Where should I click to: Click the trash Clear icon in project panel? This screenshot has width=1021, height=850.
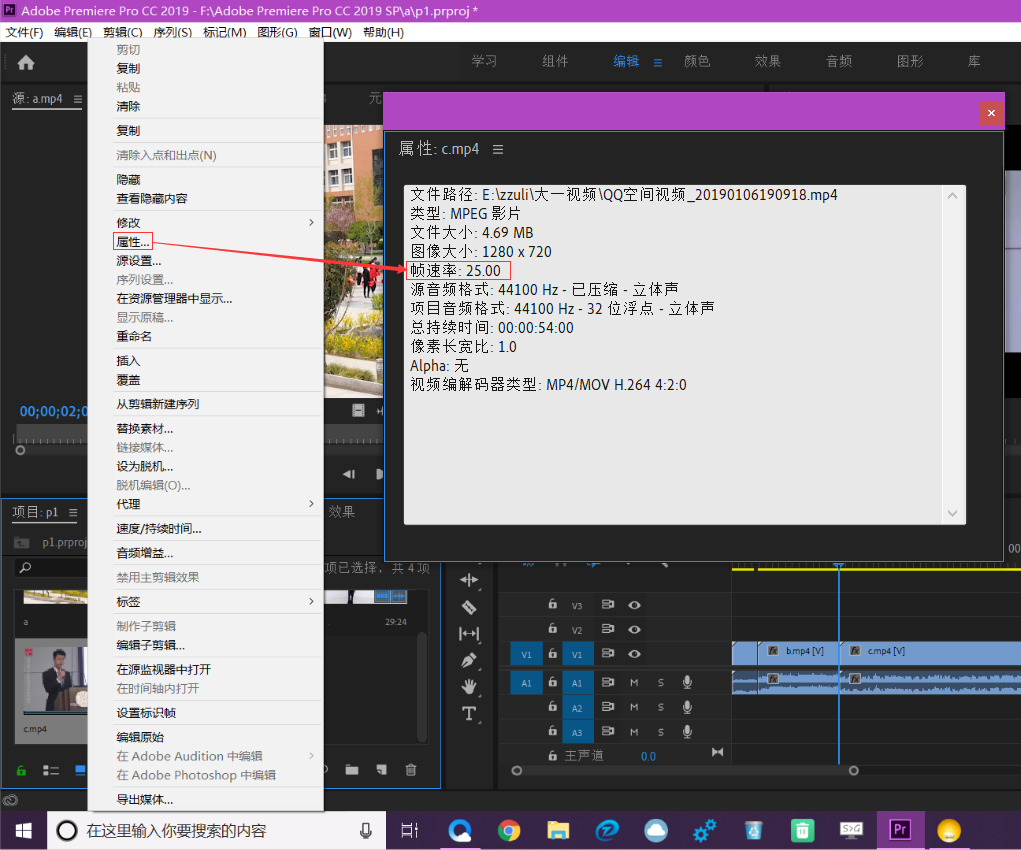(411, 770)
